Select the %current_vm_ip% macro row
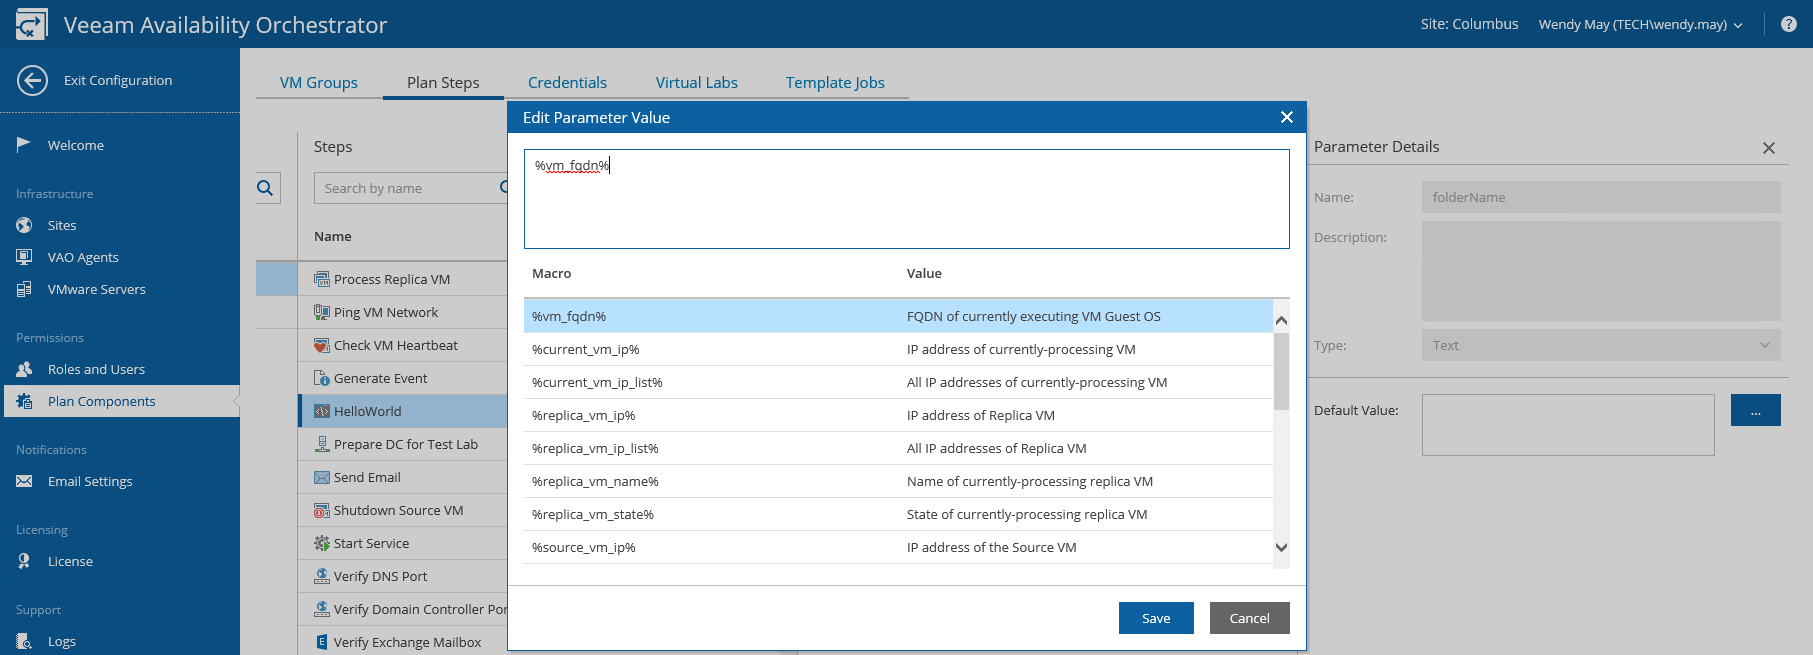This screenshot has width=1813, height=655. click(898, 349)
